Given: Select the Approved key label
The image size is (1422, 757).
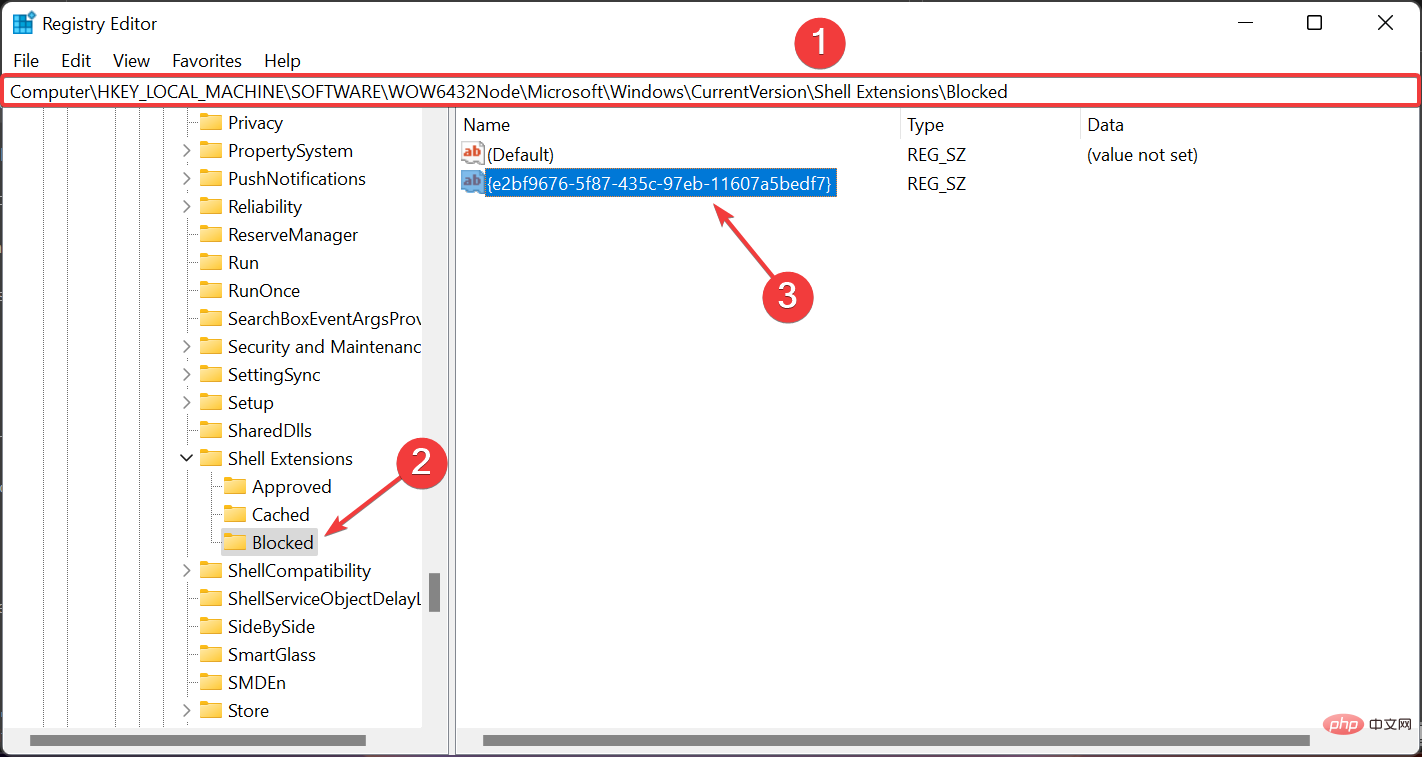Looking at the screenshot, I should coord(291,487).
